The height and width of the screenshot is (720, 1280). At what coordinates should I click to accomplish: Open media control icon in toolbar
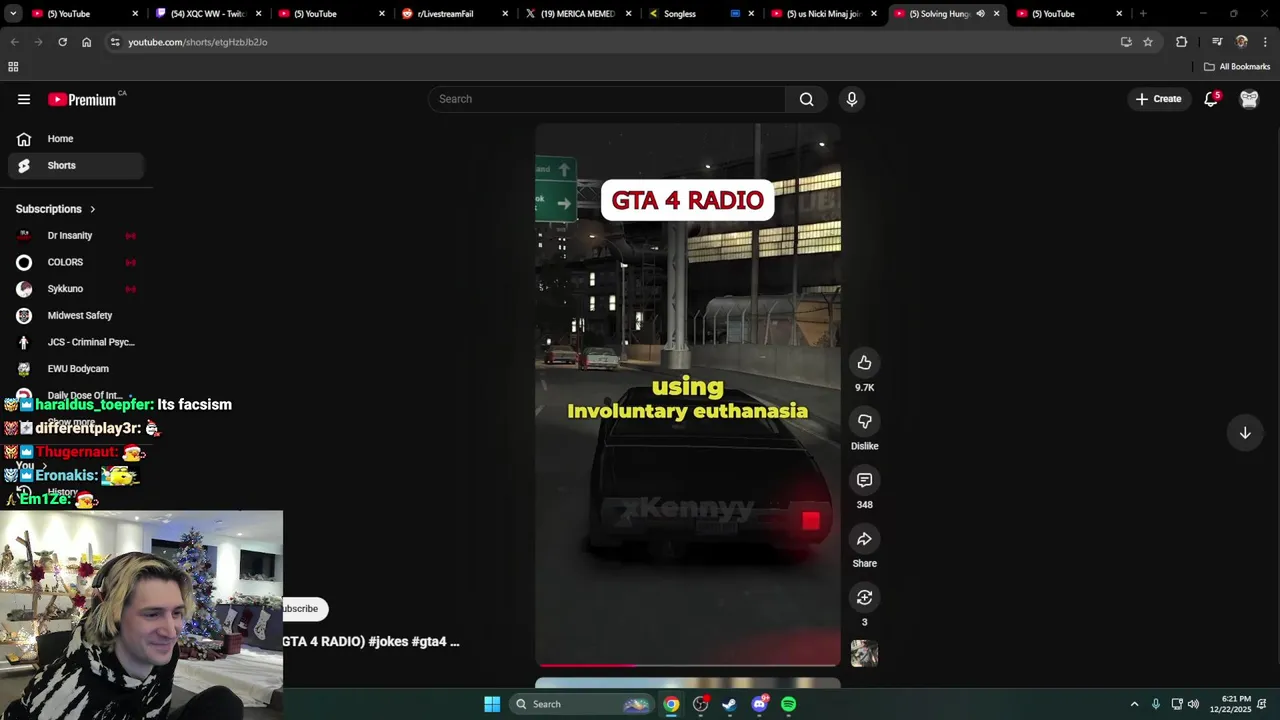click(1217, 42)
